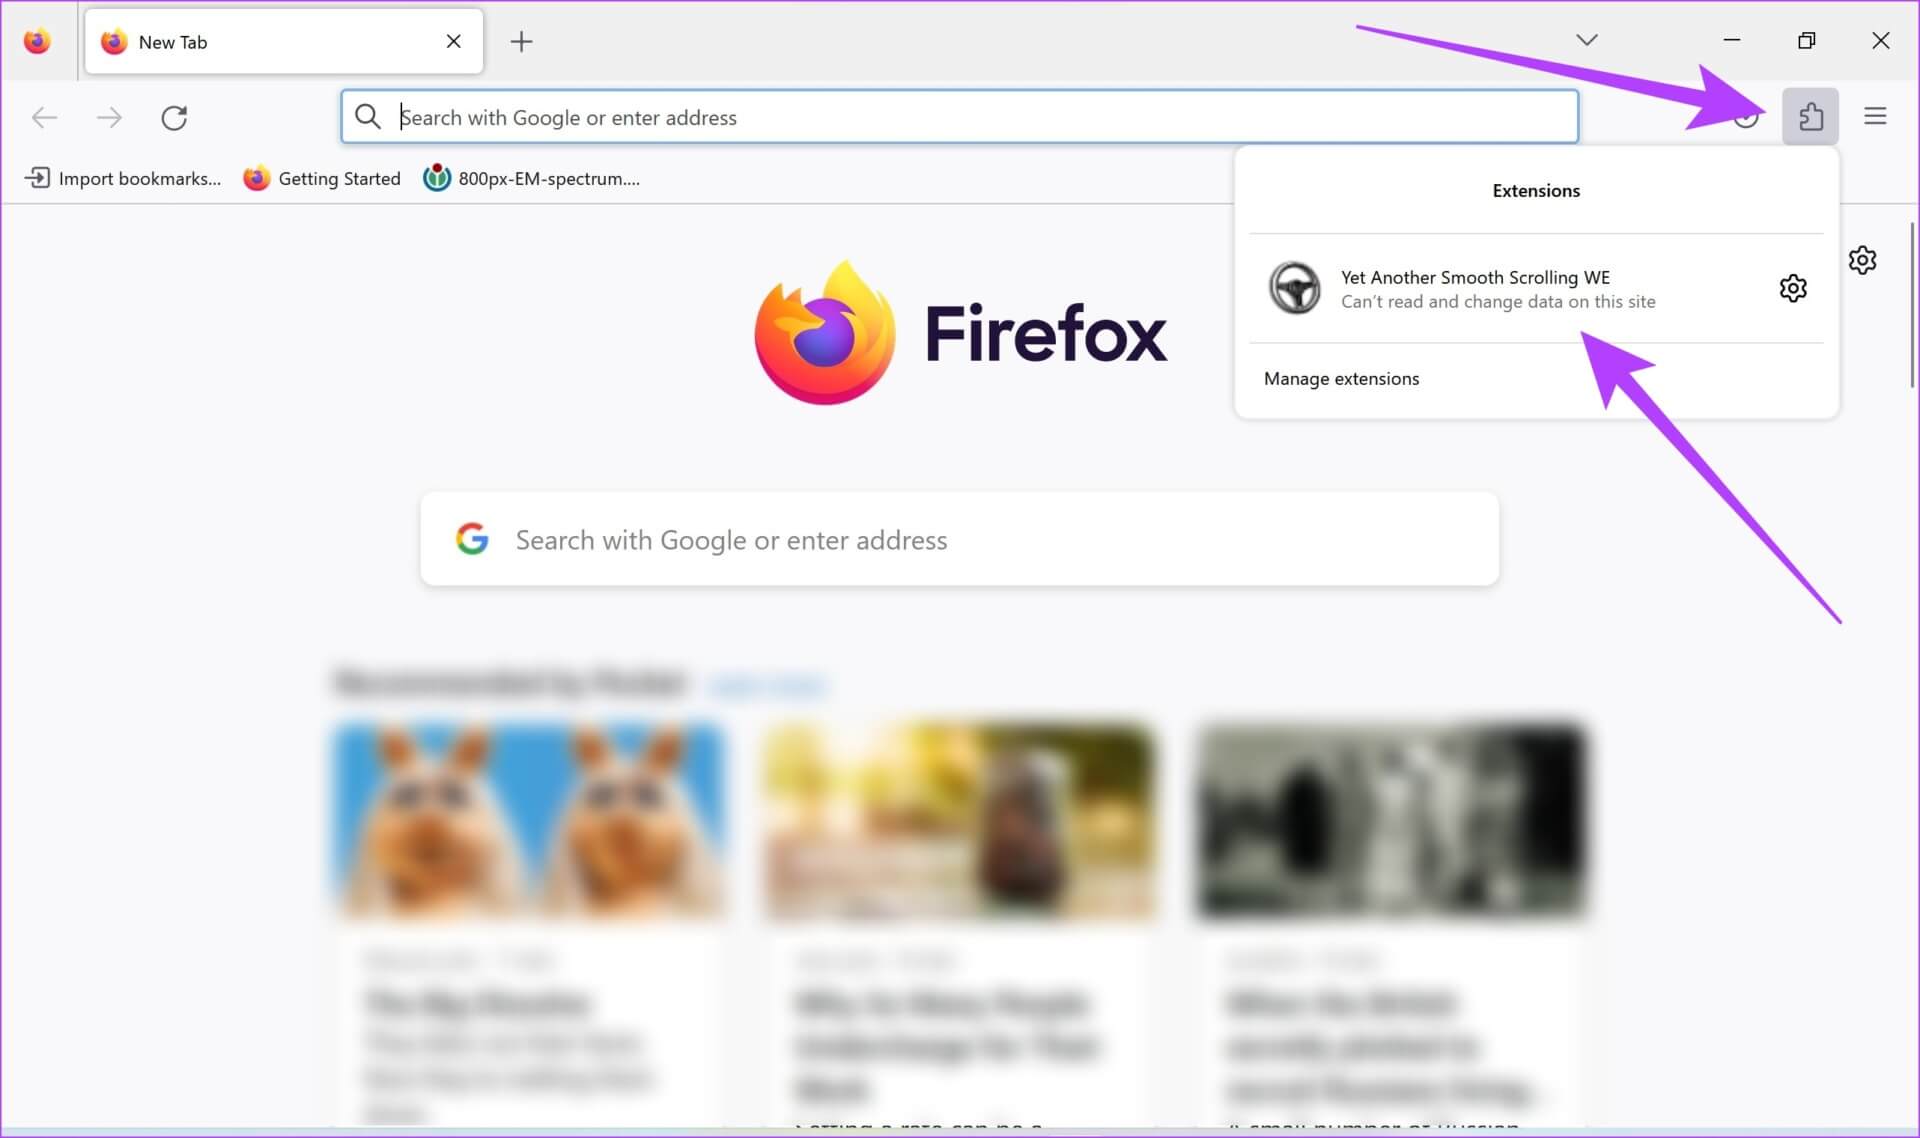
Task: Restore down the Firefox window
Action: [1806, 40]
